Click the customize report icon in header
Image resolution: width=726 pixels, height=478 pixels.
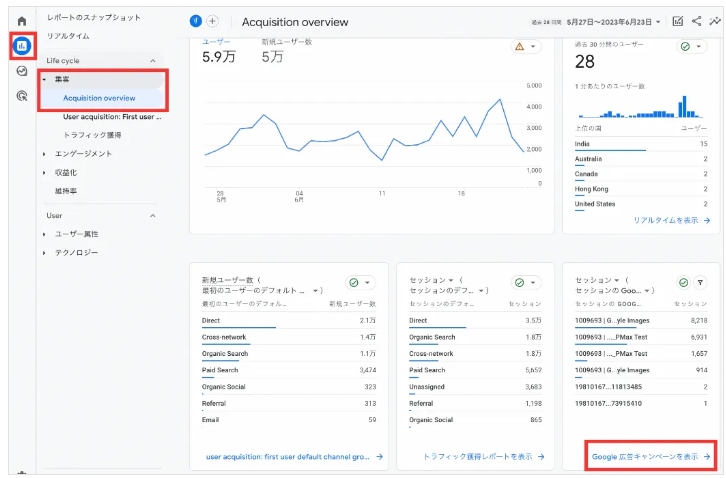click(x=678, y=21)
